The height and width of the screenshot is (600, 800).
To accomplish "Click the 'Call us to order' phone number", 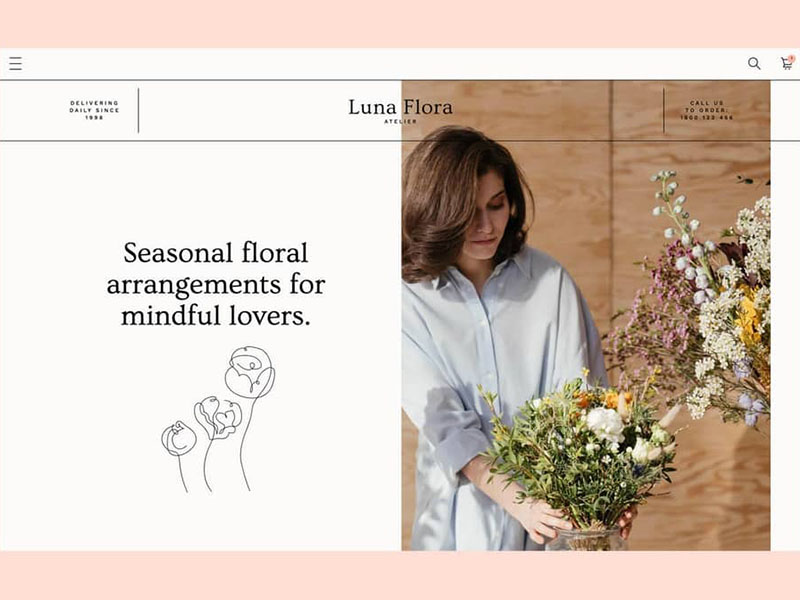I will tap(707, 117).
